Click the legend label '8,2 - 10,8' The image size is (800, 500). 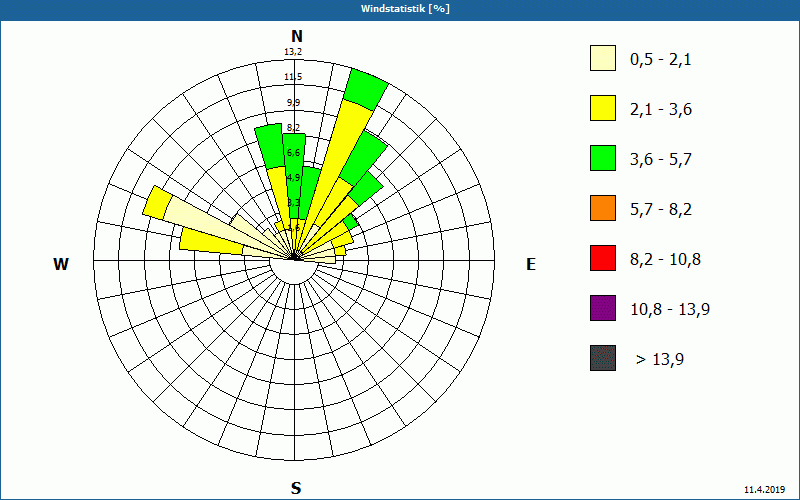pyautogui.click(x=665, y=260)
